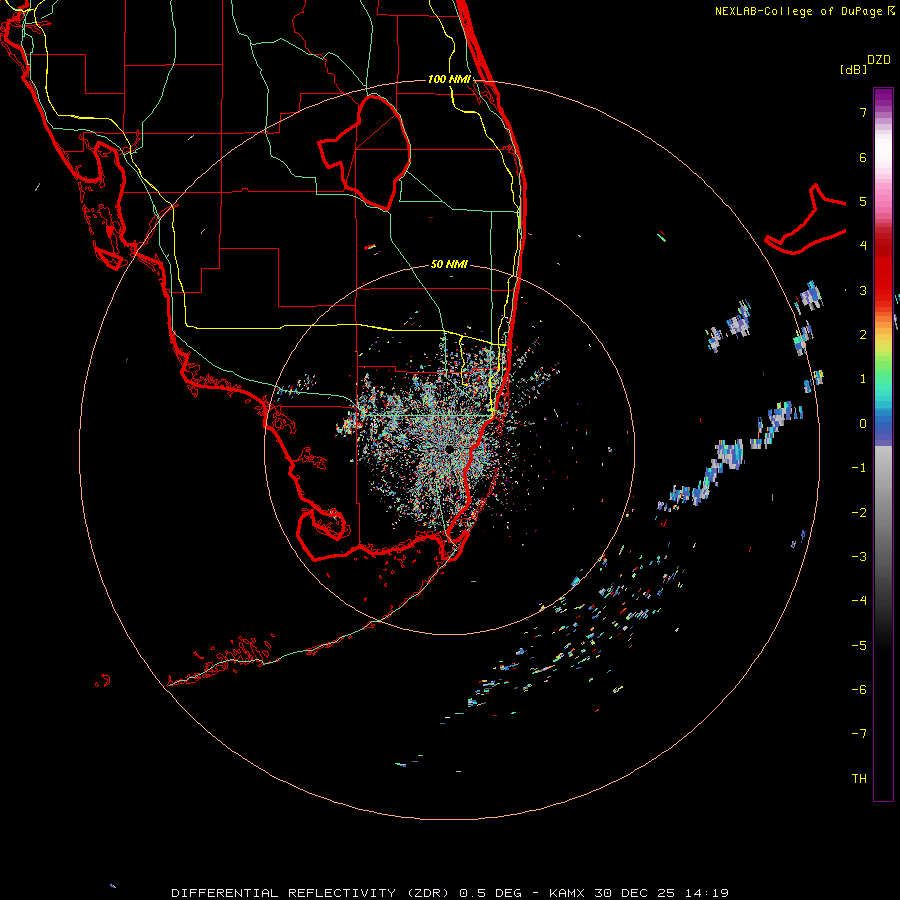900x900 pixels.
Task: Click the 5 value on color scale
Action: click(863, 201)
